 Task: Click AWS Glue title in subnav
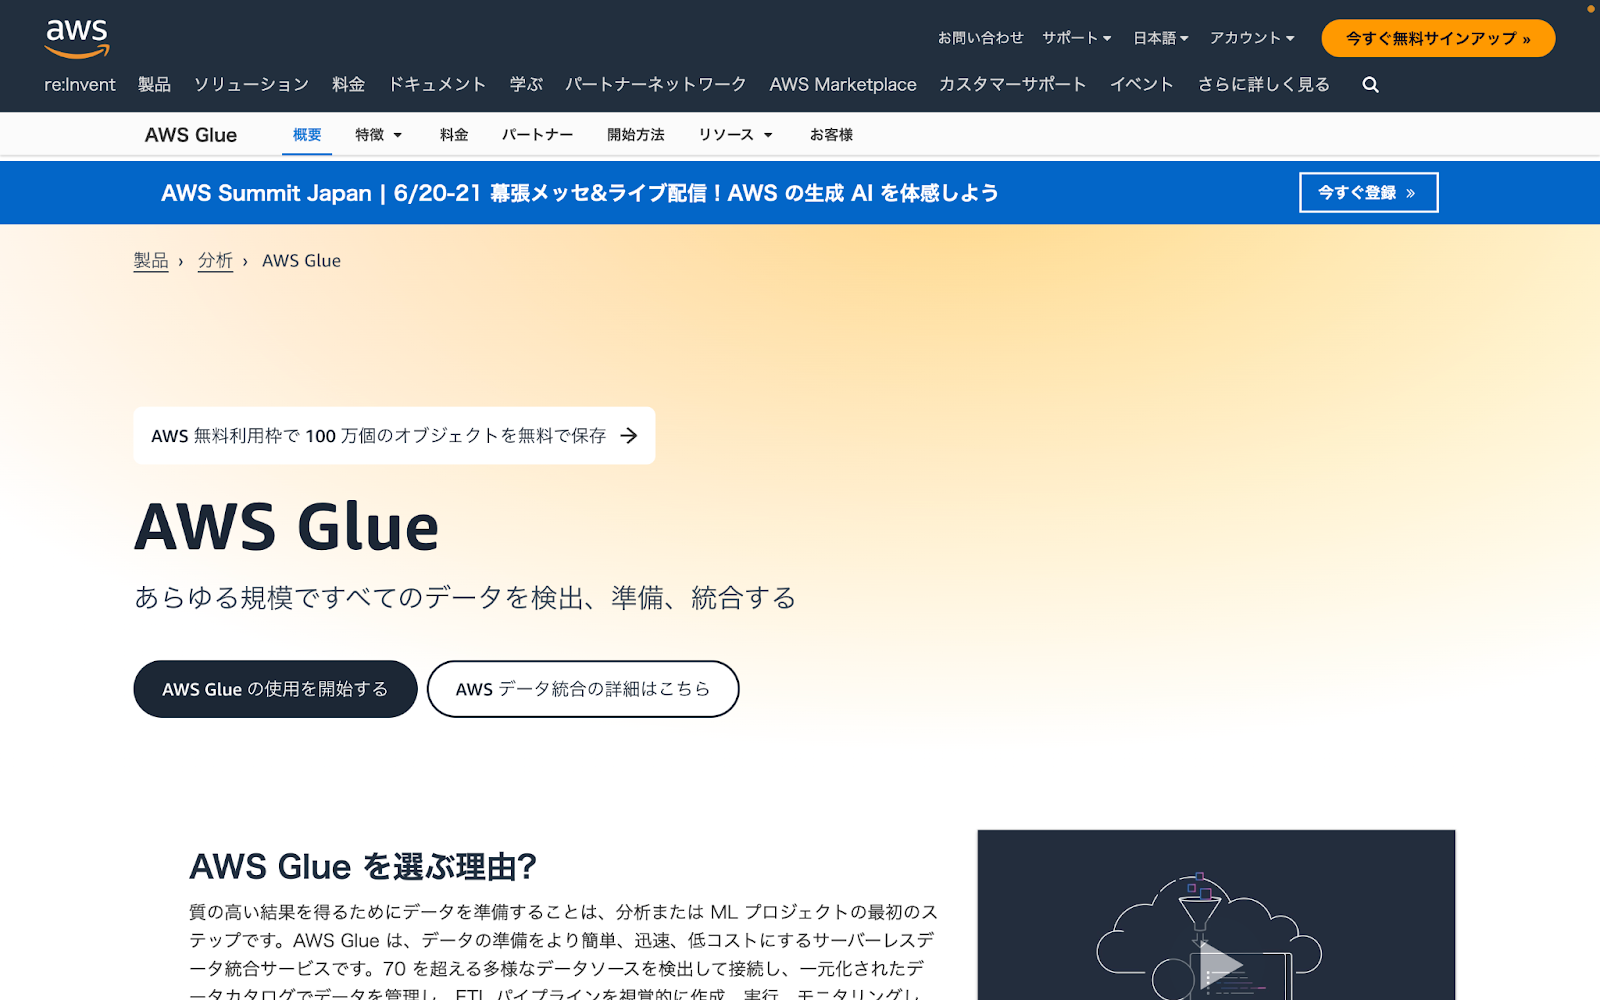coord(191,135)
